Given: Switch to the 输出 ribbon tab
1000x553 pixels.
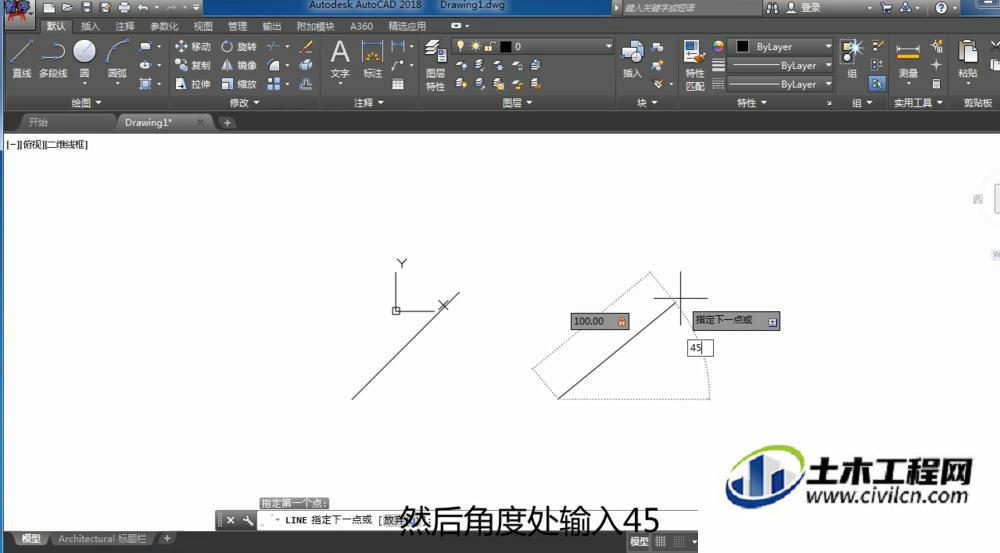Looking at the screenshot, I should pyautogui.click(x=272, y=26).
